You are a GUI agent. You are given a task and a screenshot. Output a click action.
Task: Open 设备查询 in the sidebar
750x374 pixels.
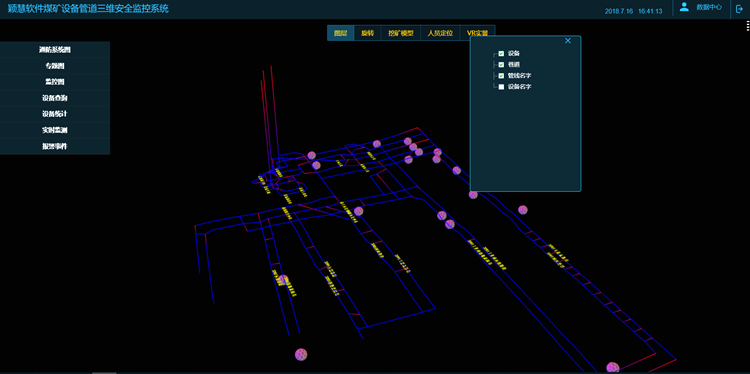pos(55,98)
